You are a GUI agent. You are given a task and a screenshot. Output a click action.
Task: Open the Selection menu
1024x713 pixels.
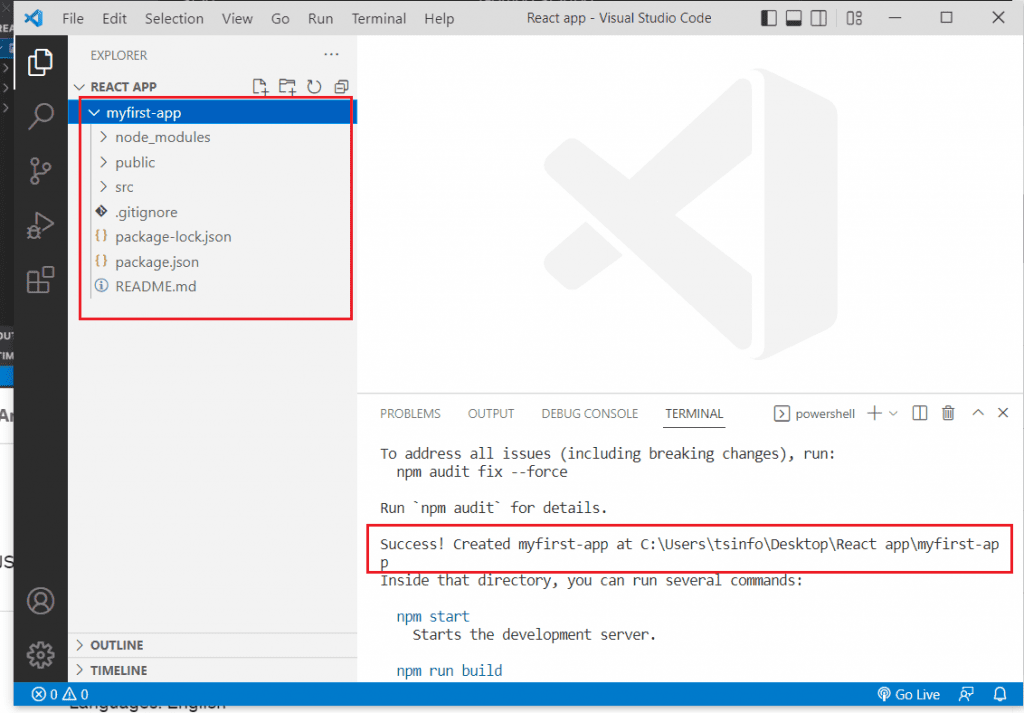coord(174,18)
